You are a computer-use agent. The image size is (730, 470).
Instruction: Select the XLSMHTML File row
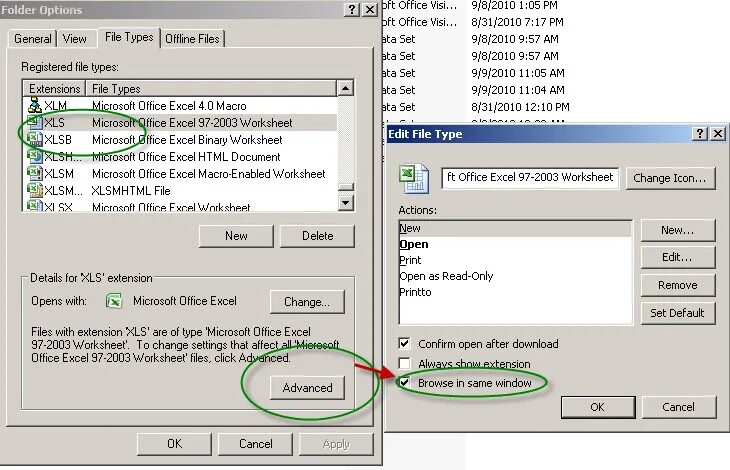tap(180, 191)
